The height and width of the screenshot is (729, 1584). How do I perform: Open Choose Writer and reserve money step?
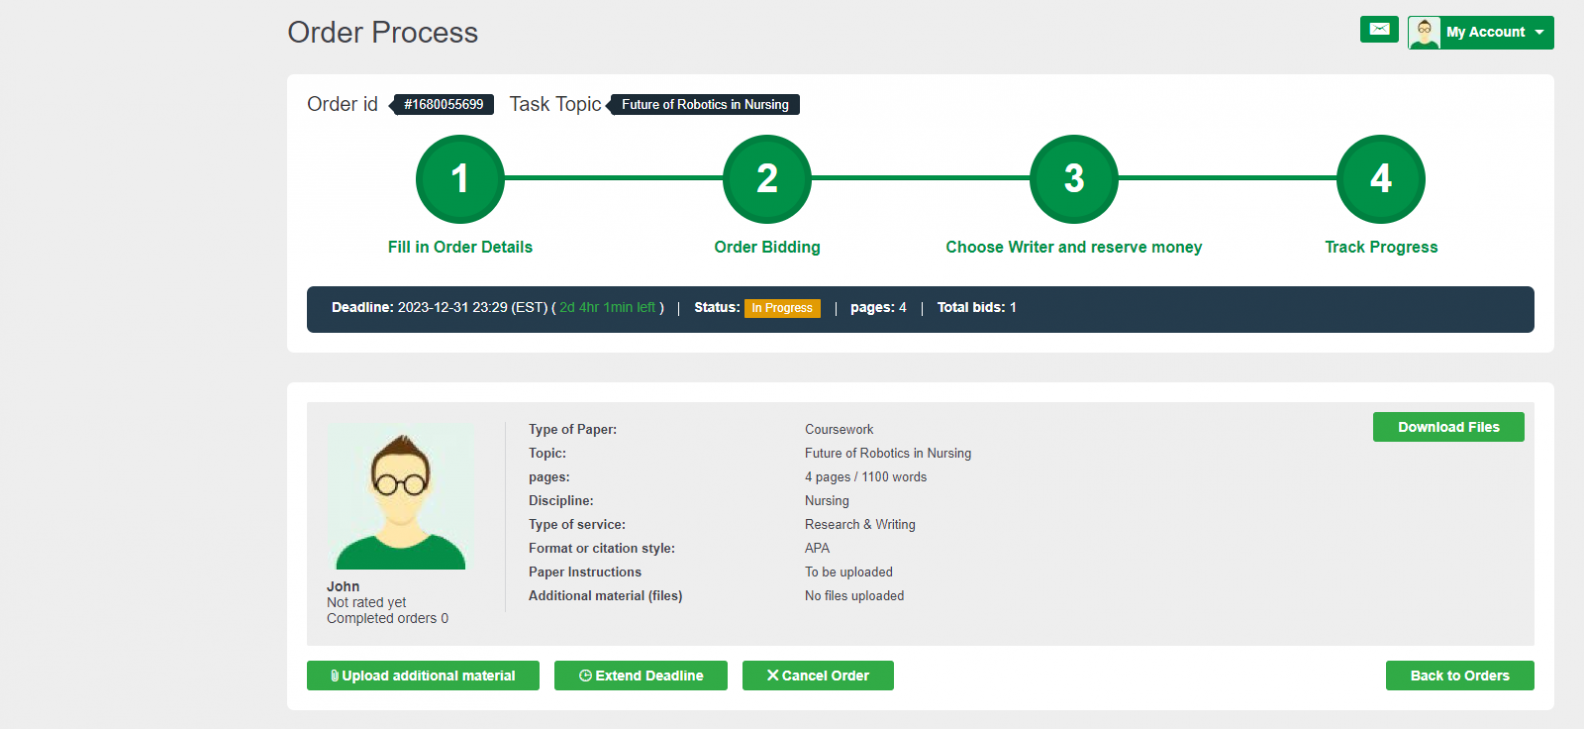coord(1074,247)
